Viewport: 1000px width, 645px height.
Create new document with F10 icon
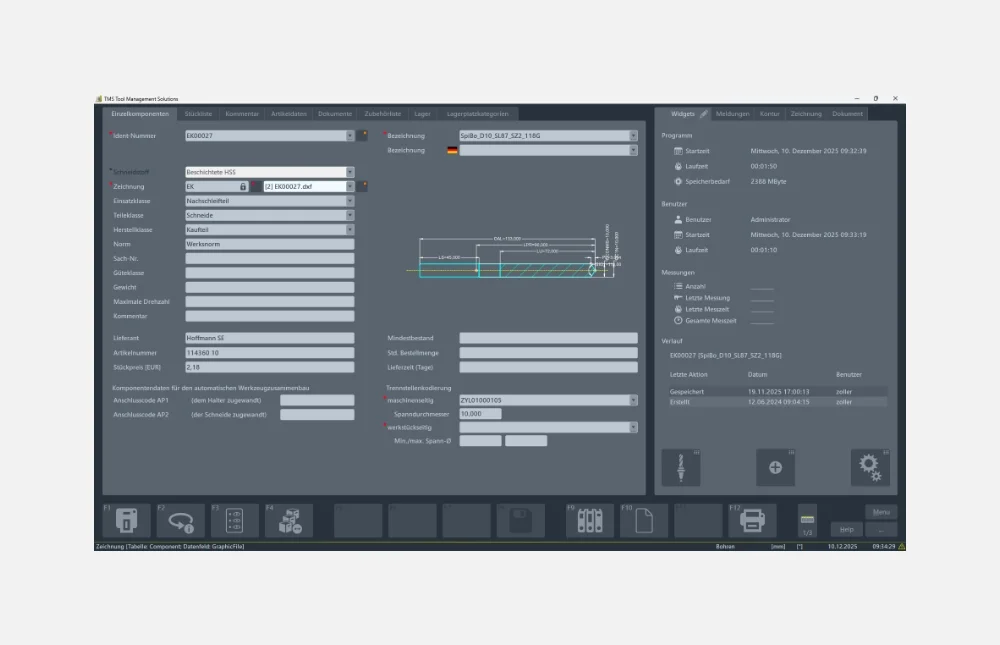click(644, 521)
